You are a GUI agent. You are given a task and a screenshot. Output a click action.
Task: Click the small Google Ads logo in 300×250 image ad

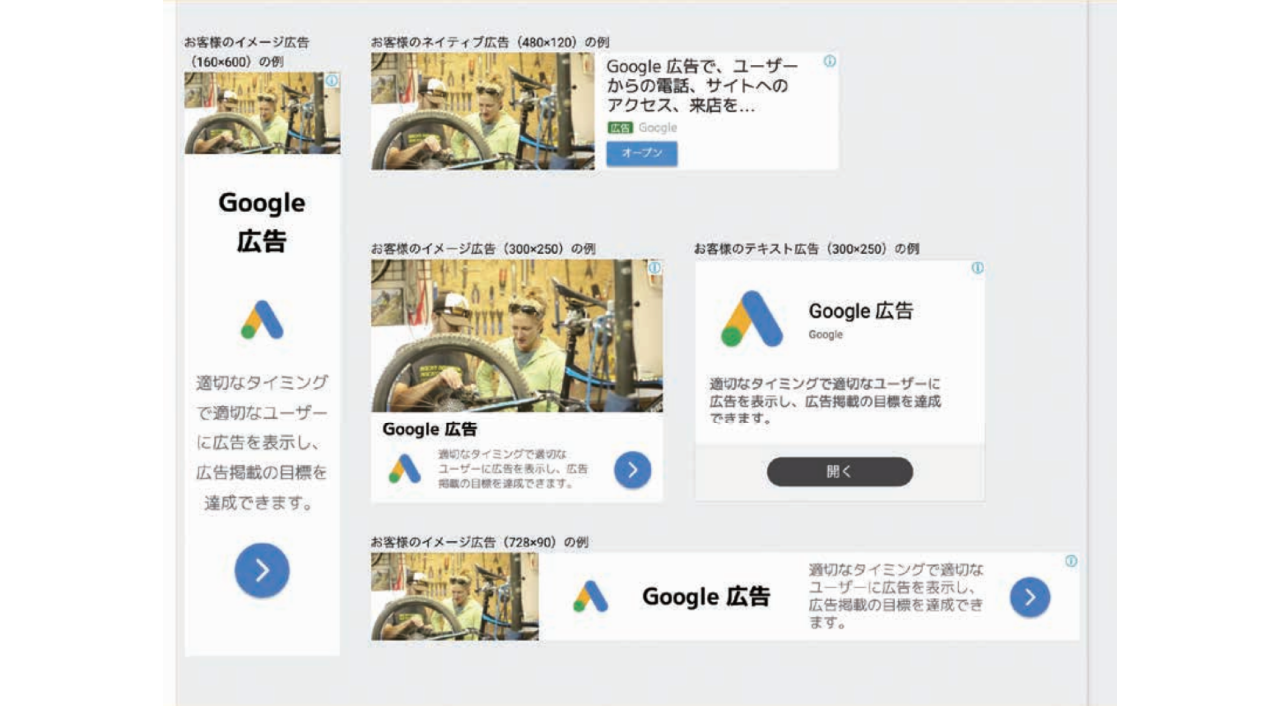(x=404, y=469)
